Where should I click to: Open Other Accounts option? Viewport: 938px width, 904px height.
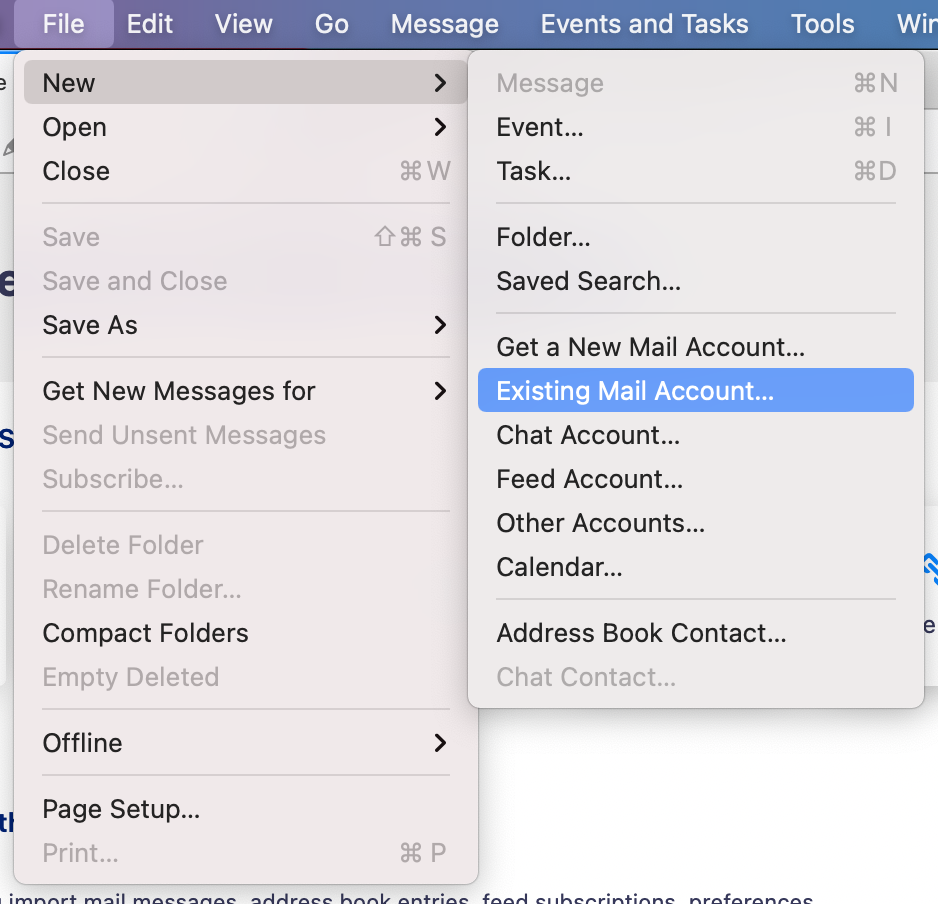click(696, 522)
